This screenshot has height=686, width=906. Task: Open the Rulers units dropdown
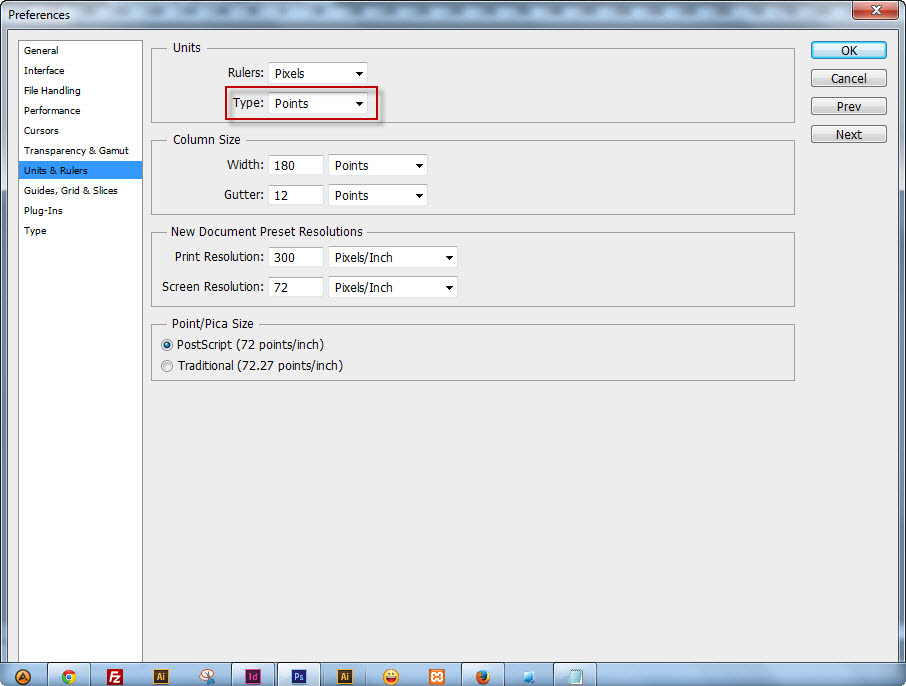coord(318,73)
